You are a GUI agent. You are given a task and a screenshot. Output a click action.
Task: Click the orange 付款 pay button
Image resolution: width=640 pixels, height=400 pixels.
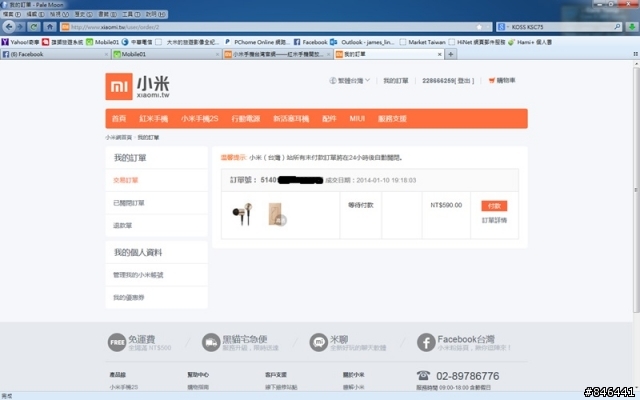[494, 206]
